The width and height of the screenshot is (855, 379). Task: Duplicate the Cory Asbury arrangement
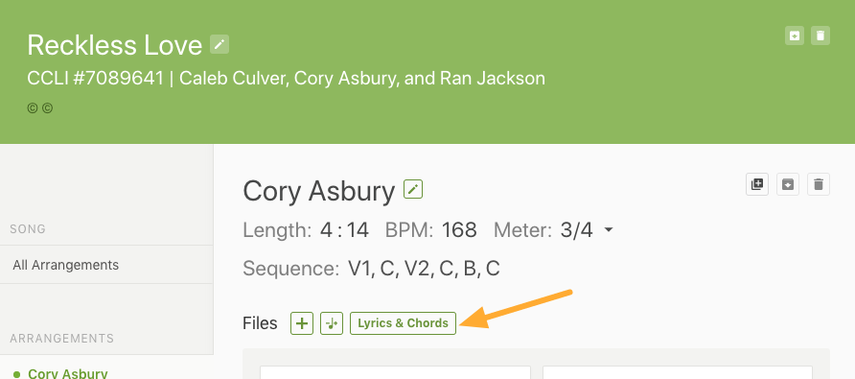[757, 184]
